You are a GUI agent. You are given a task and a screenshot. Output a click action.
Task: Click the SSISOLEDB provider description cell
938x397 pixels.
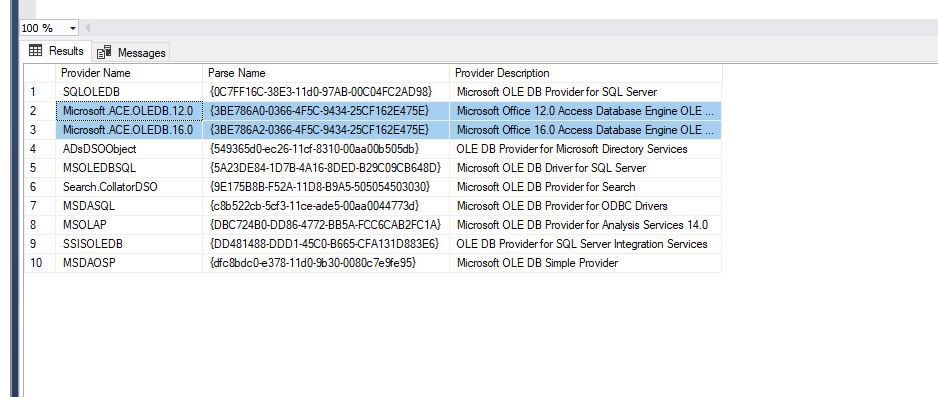click(x=586, y=244)
